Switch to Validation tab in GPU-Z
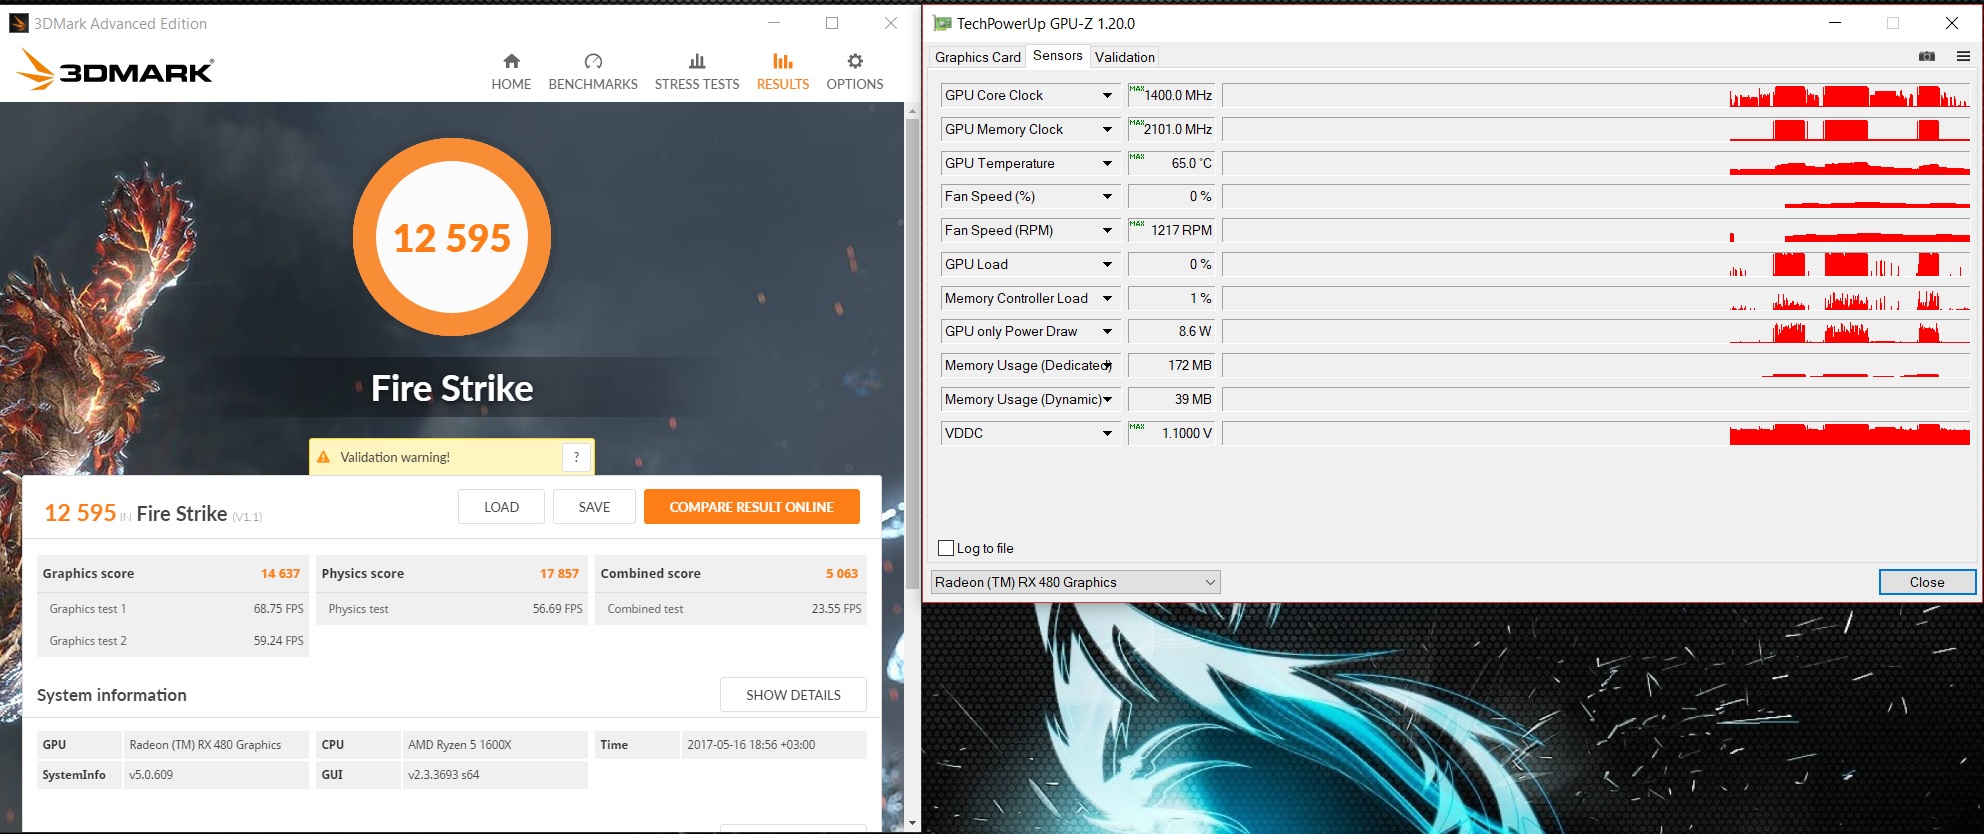Screen dimensions: 1984x834 (1124, 57)
